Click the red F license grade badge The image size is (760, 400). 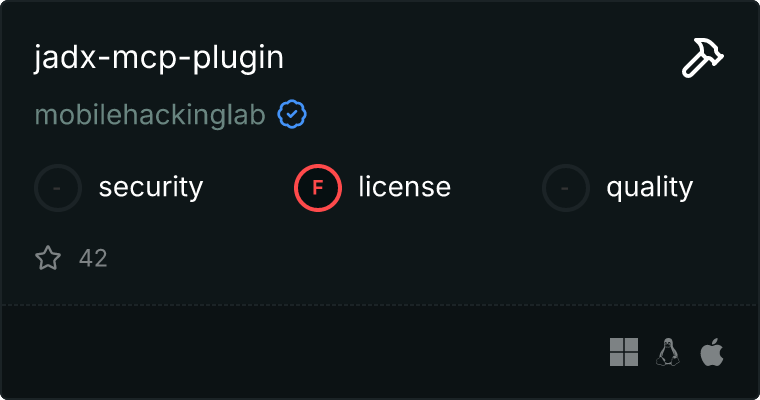click(x=318, y=187)
